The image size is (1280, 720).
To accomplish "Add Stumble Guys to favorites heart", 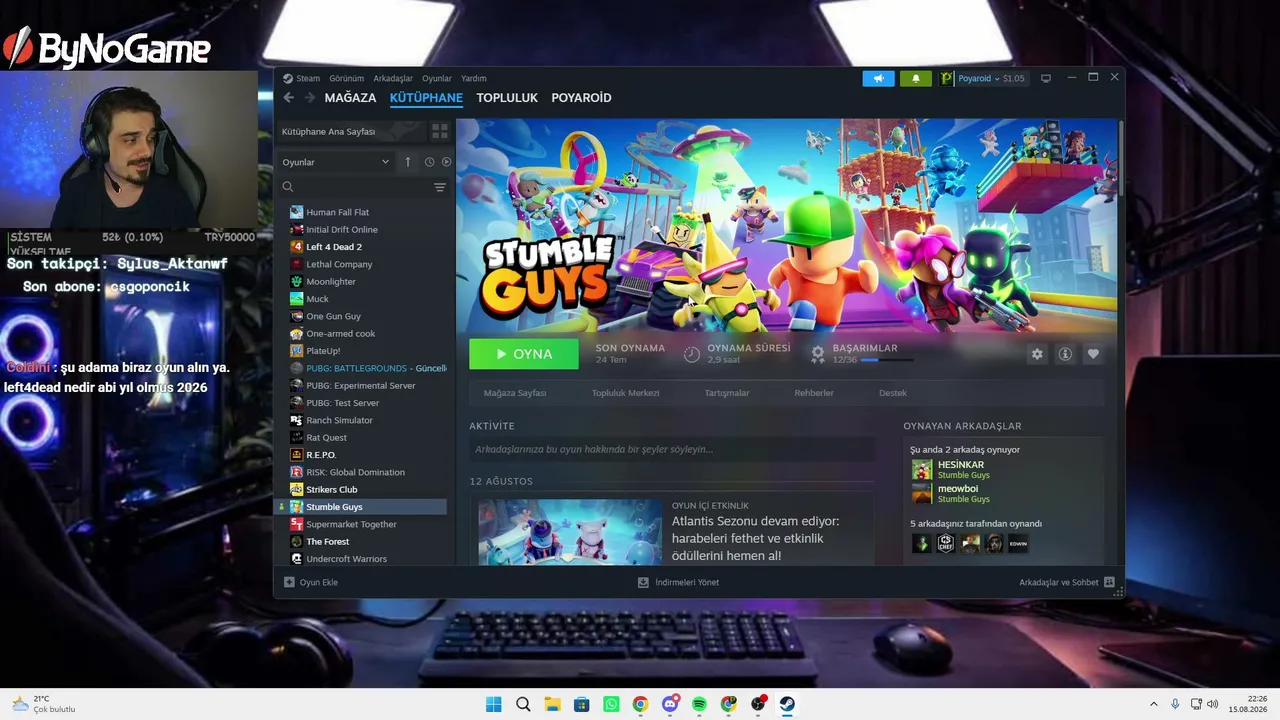I will click(x=1093, y=354).
